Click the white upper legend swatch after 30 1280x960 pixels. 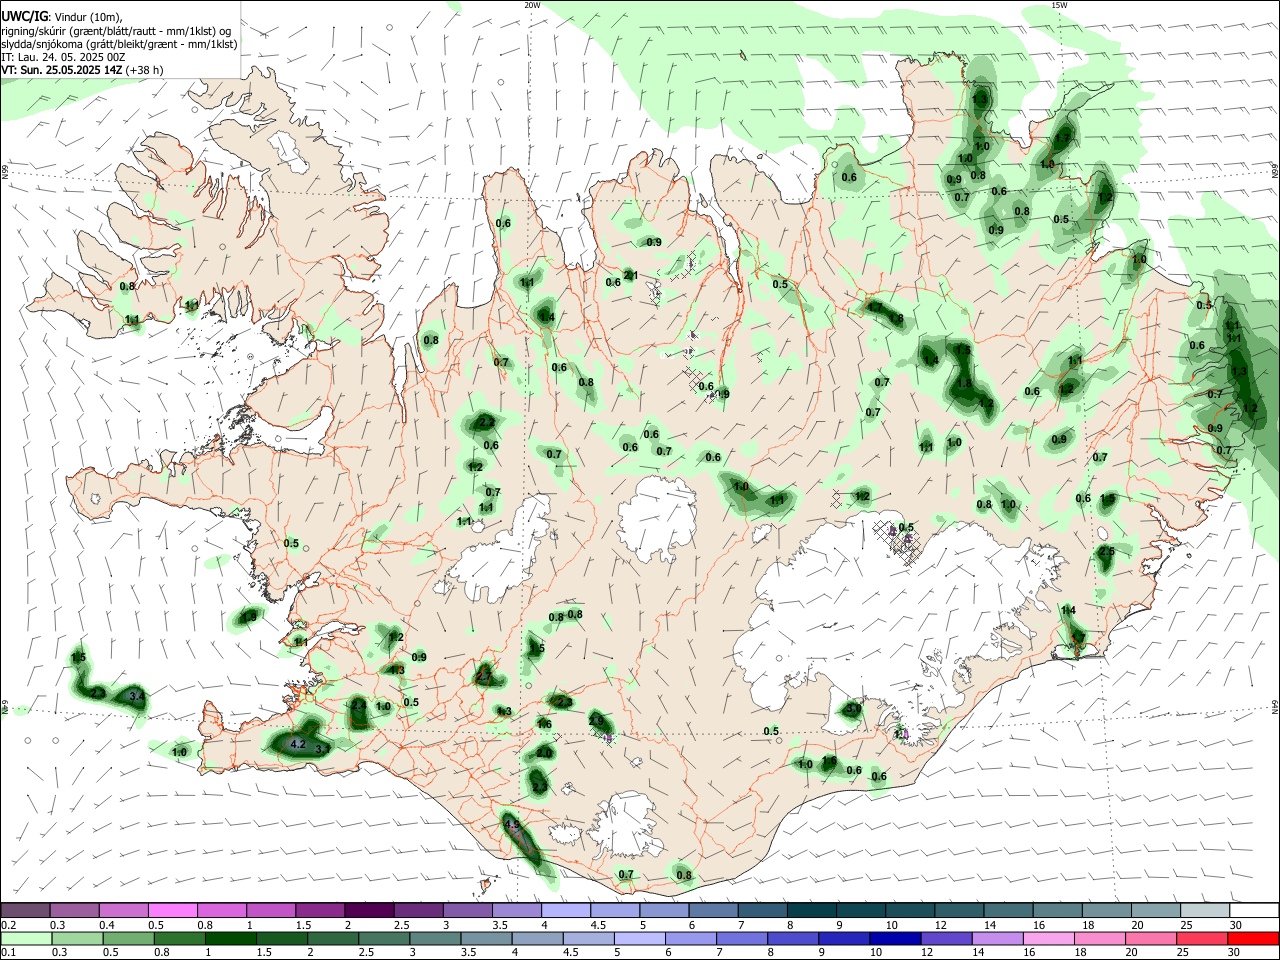tap(1252, 911)
